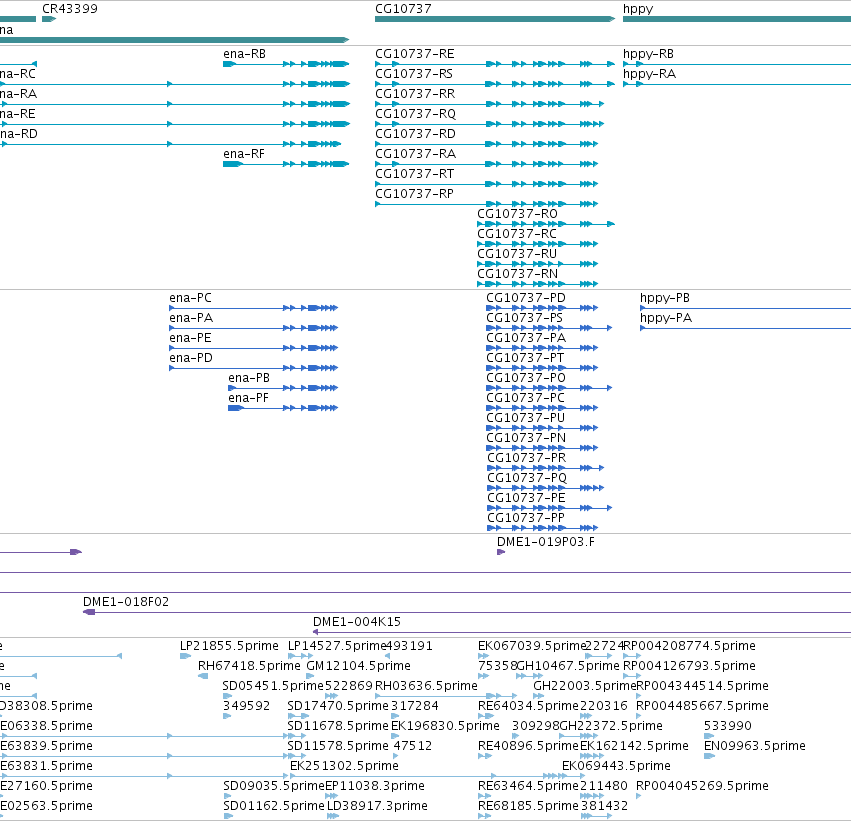
Task: Click the CG10737-PO protein label
Action: (525, 378)
